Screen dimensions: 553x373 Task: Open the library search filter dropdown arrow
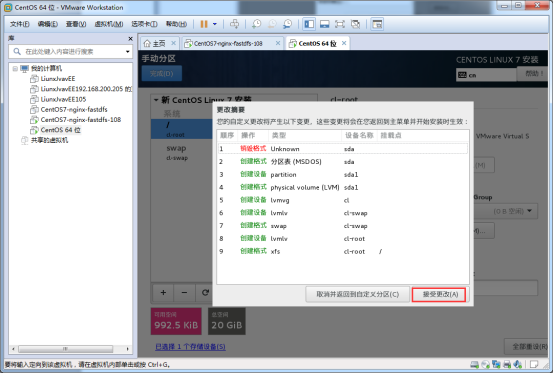128,52
